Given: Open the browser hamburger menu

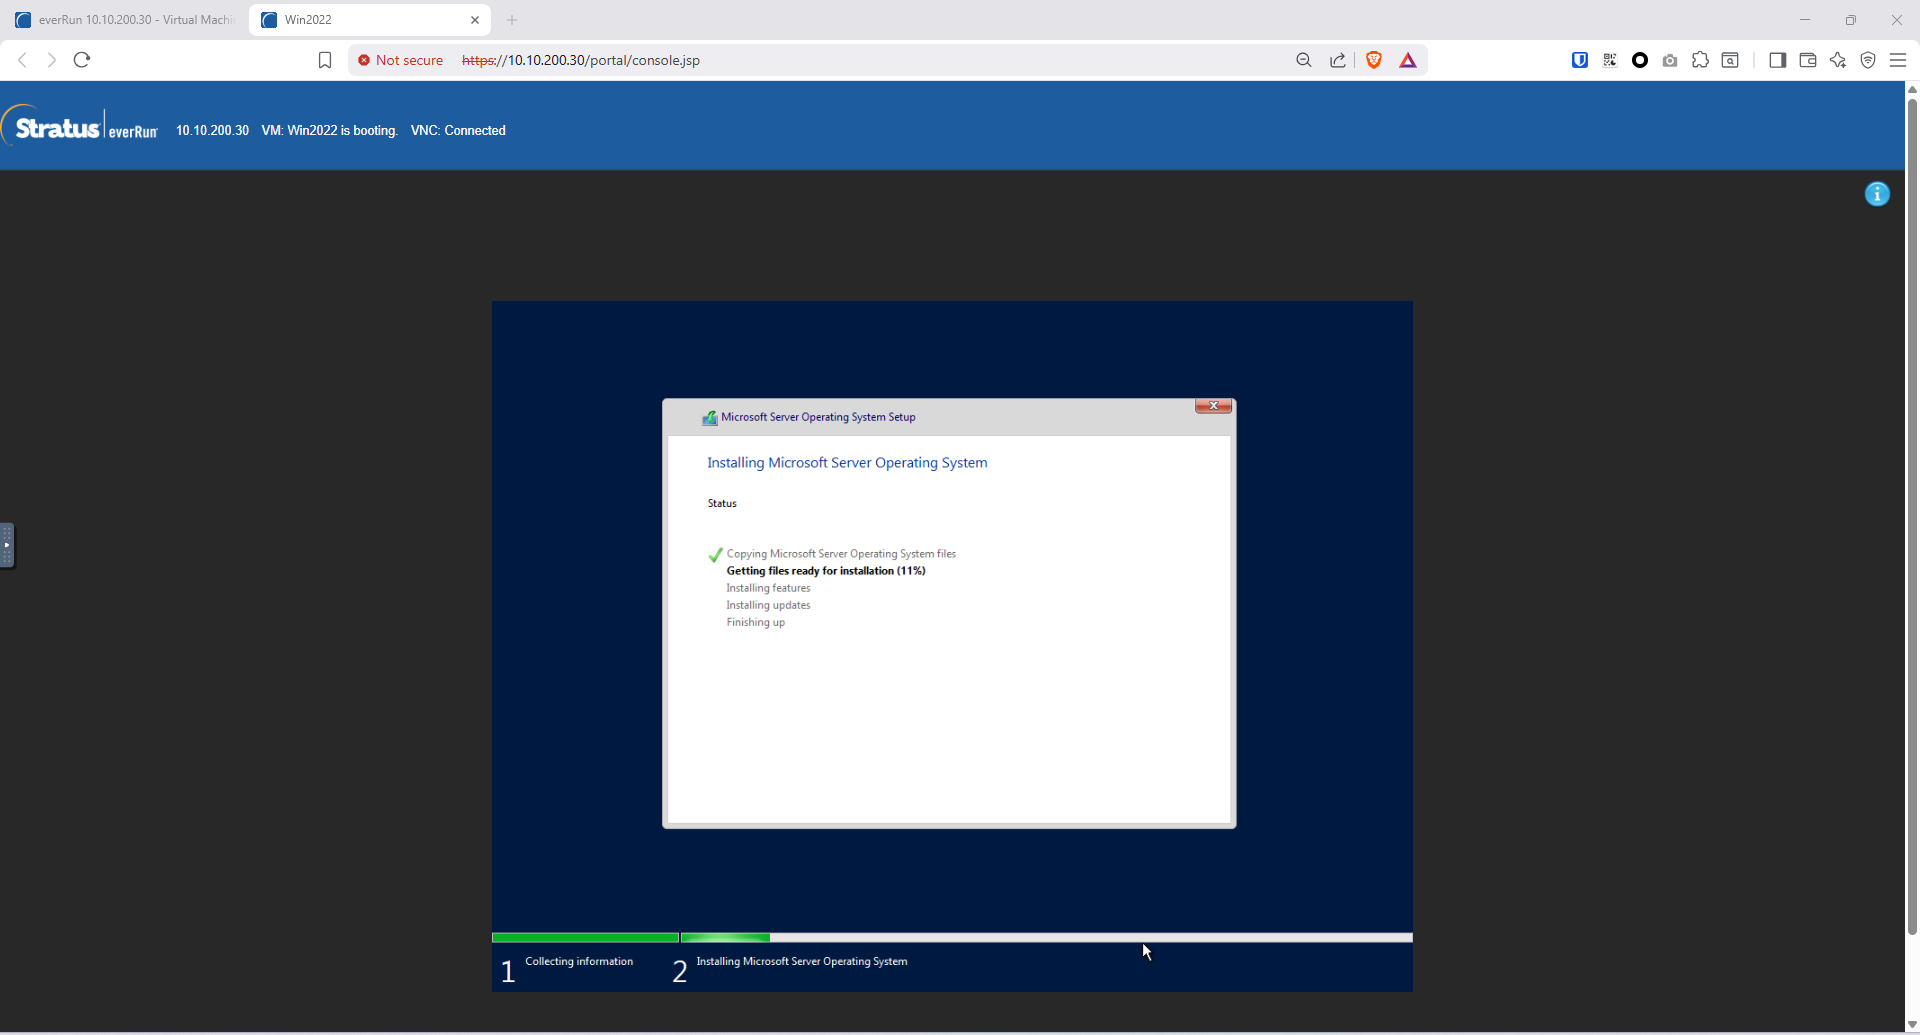Looking at the screenshot, I should [x=1898, y=60].
